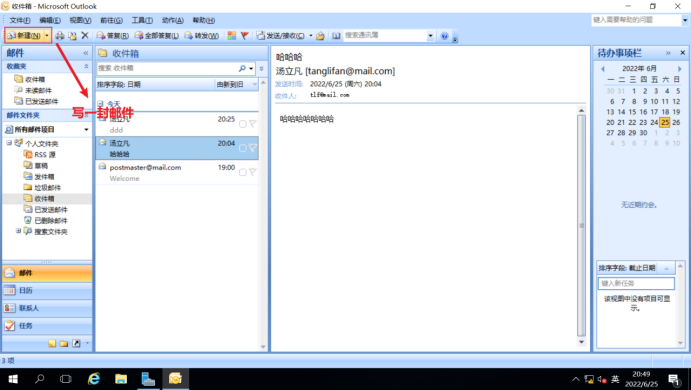Switch to the 日历 calendar pane
The width and height of the screenshot is (691, 390).
click(x=47, y=291)
